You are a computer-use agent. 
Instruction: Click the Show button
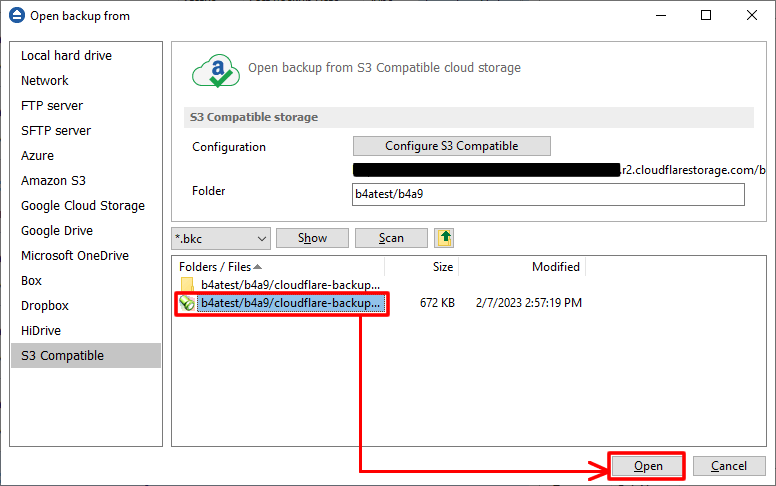(312, 238)
